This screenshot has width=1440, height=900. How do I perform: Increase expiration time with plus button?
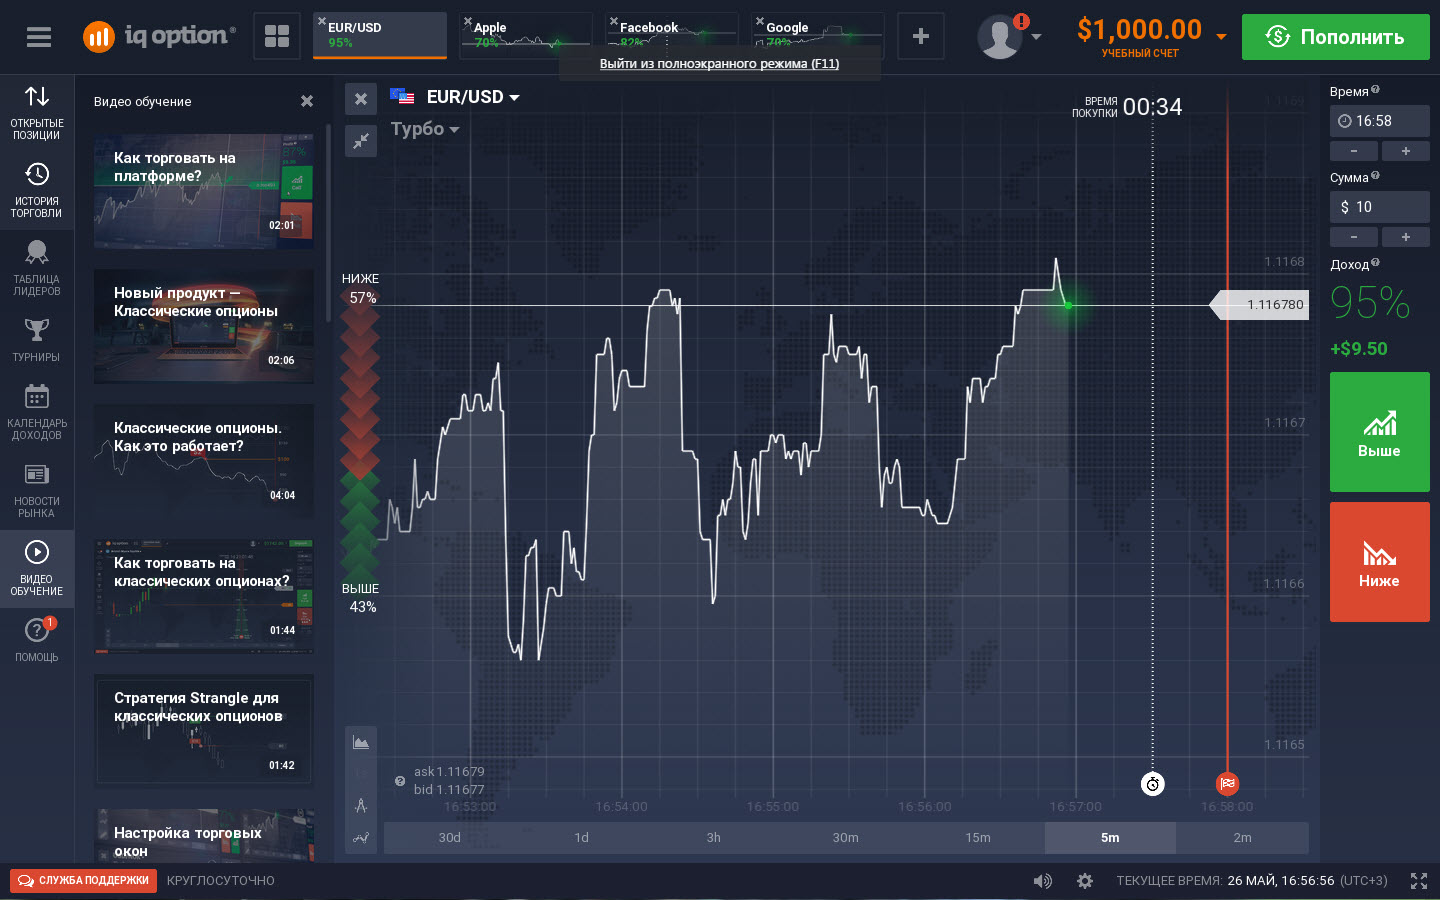click(x=1406, y=151)
